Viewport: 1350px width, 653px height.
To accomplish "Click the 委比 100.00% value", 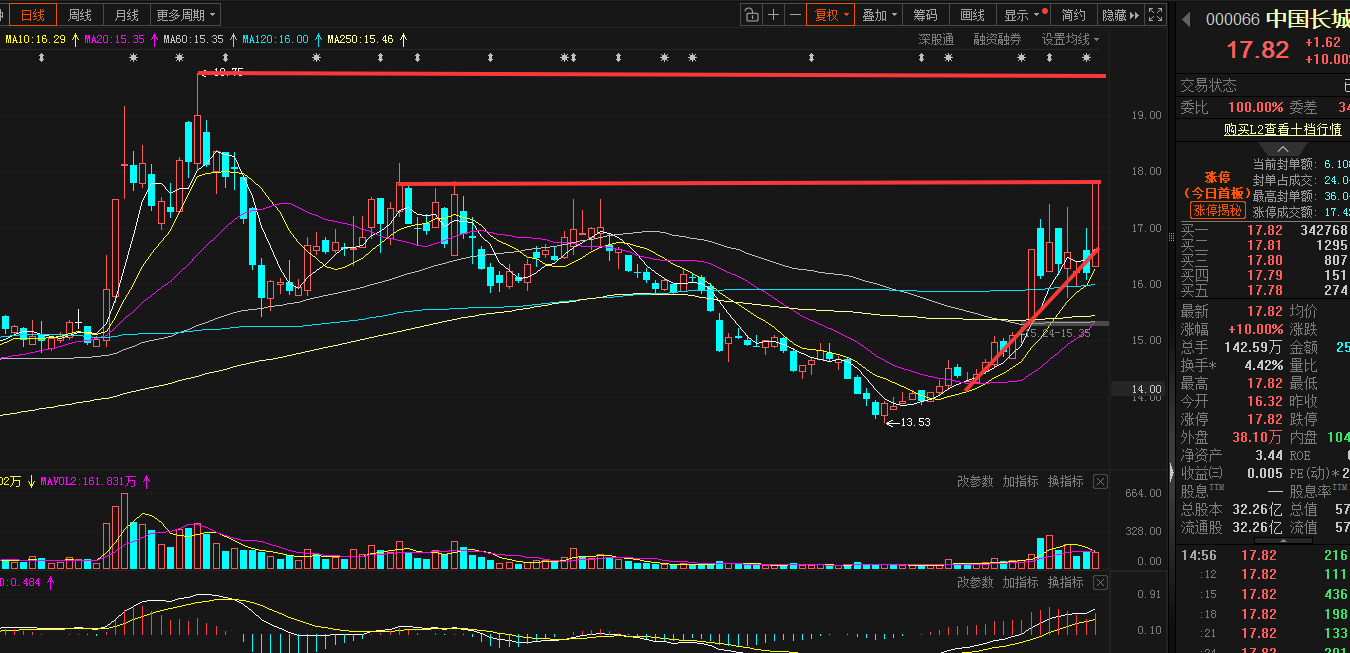I will click(x=1256, y=107).
